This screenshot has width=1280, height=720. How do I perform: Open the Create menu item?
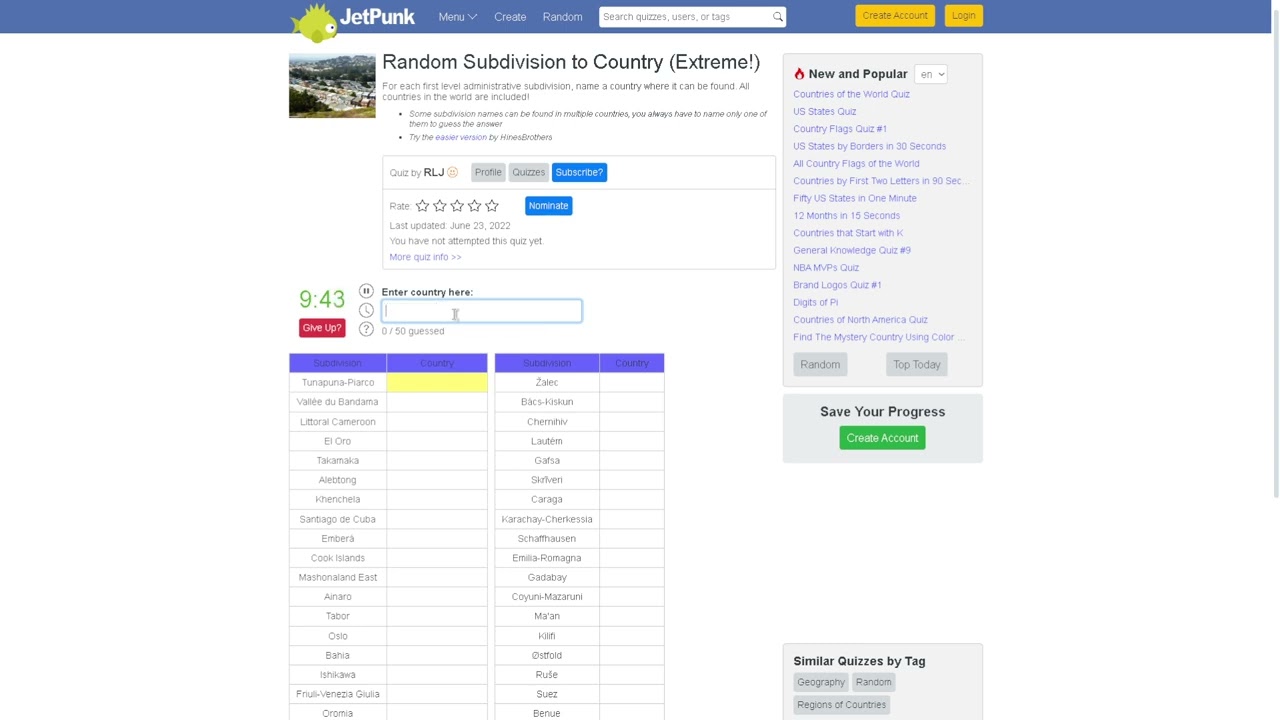510,17
